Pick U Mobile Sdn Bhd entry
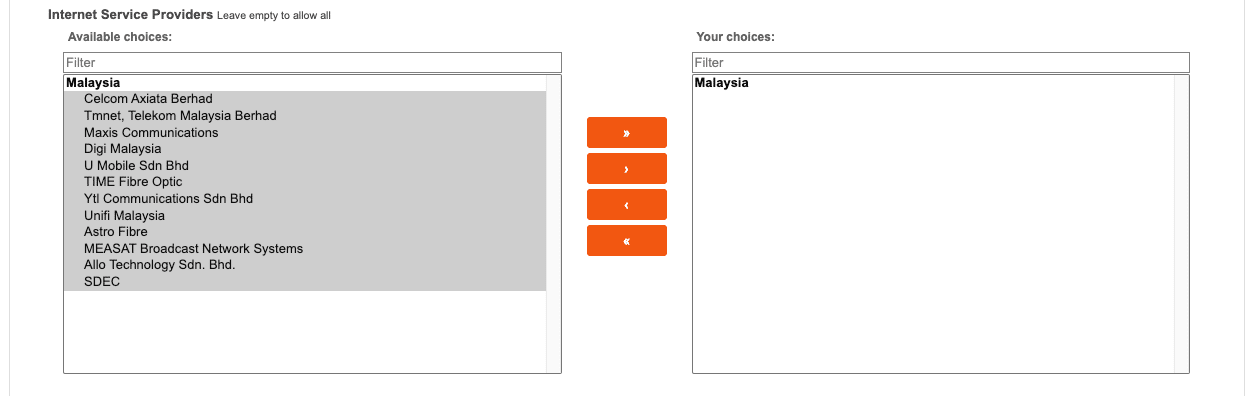 [305, 166]
